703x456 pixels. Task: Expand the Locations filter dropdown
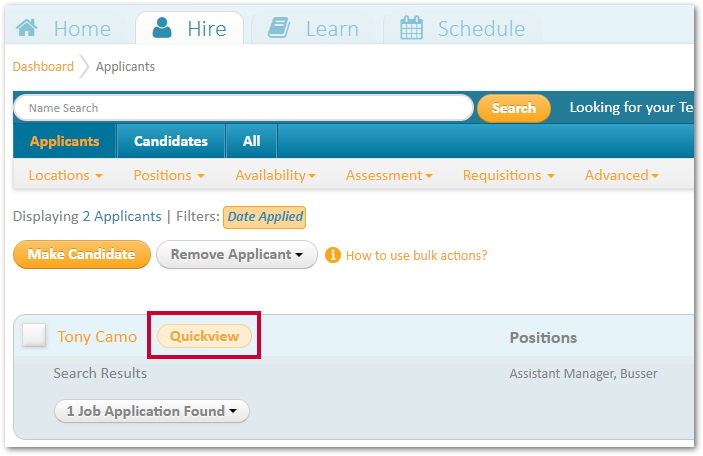65,175
